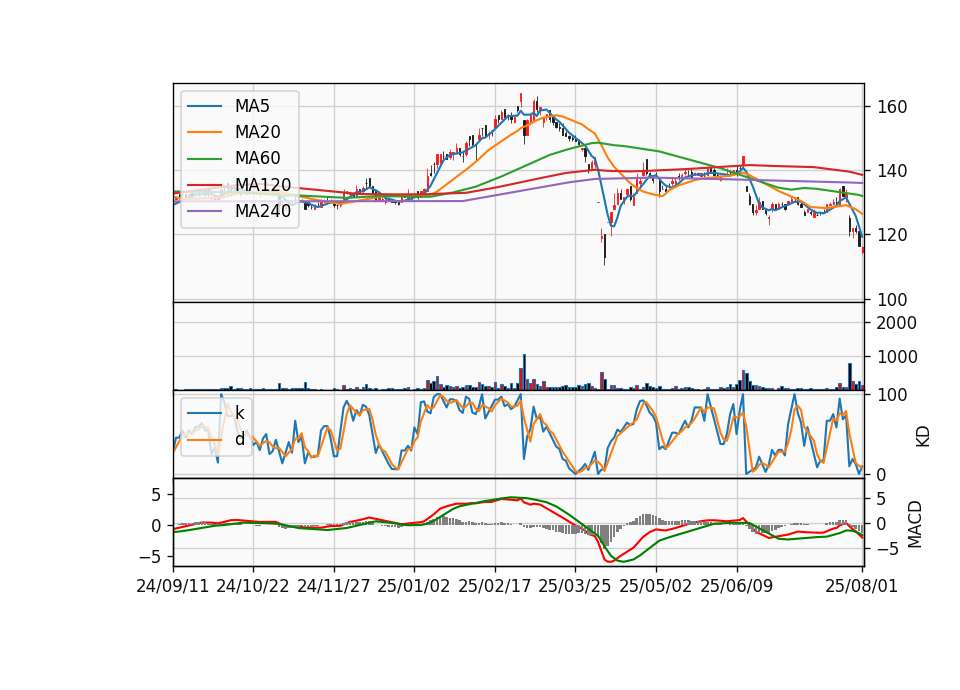Click the 24/09/11 date label
960x690 pixels.
tap(173, 586)
